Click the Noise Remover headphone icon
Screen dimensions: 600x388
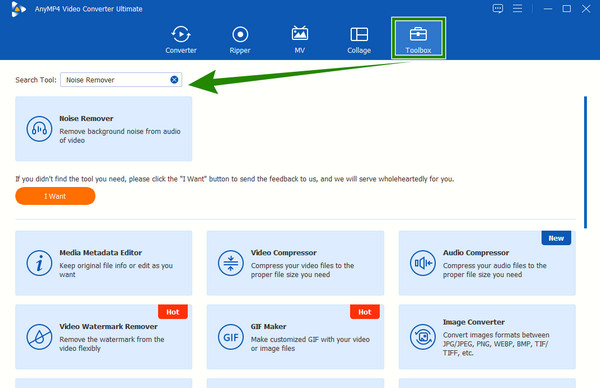pos(39,129)
